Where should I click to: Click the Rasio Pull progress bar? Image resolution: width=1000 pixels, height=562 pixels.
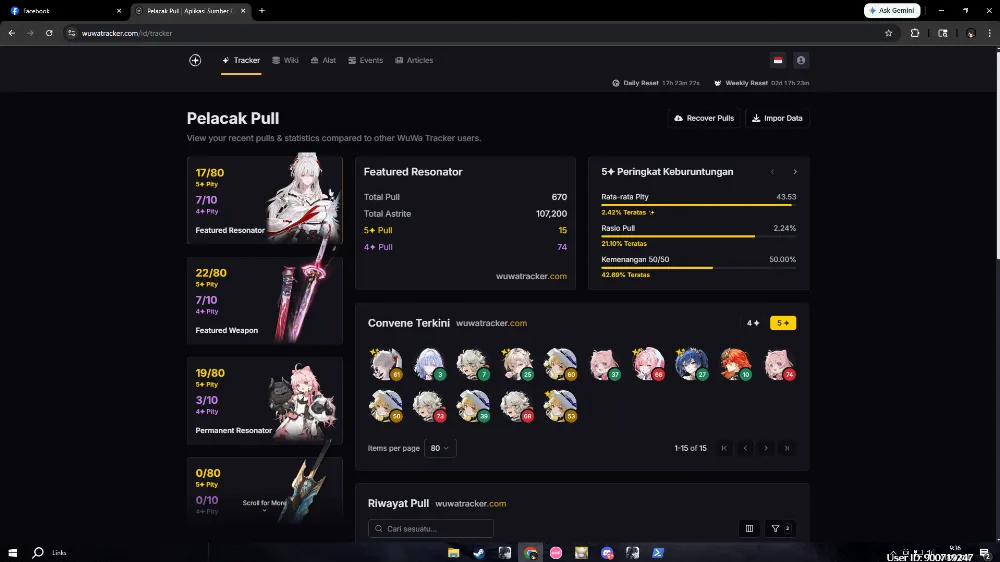(698, 236)
